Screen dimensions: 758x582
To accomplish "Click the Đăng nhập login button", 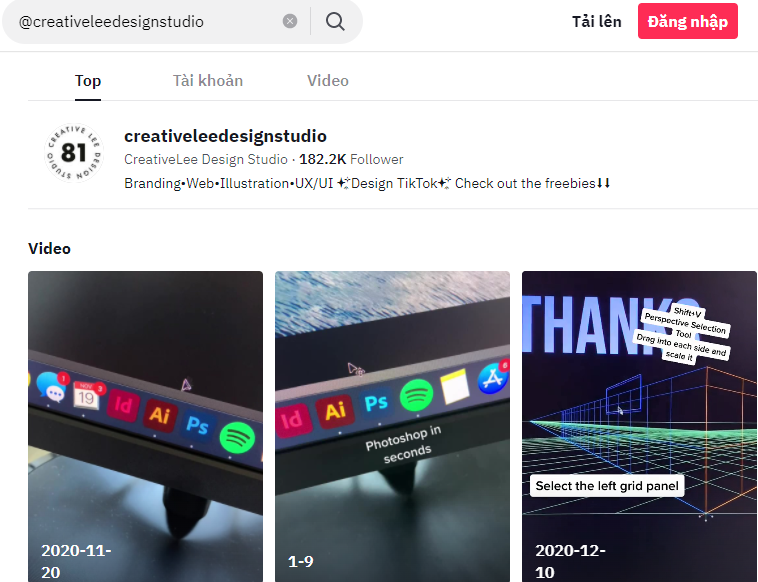I will coord(687,21).
